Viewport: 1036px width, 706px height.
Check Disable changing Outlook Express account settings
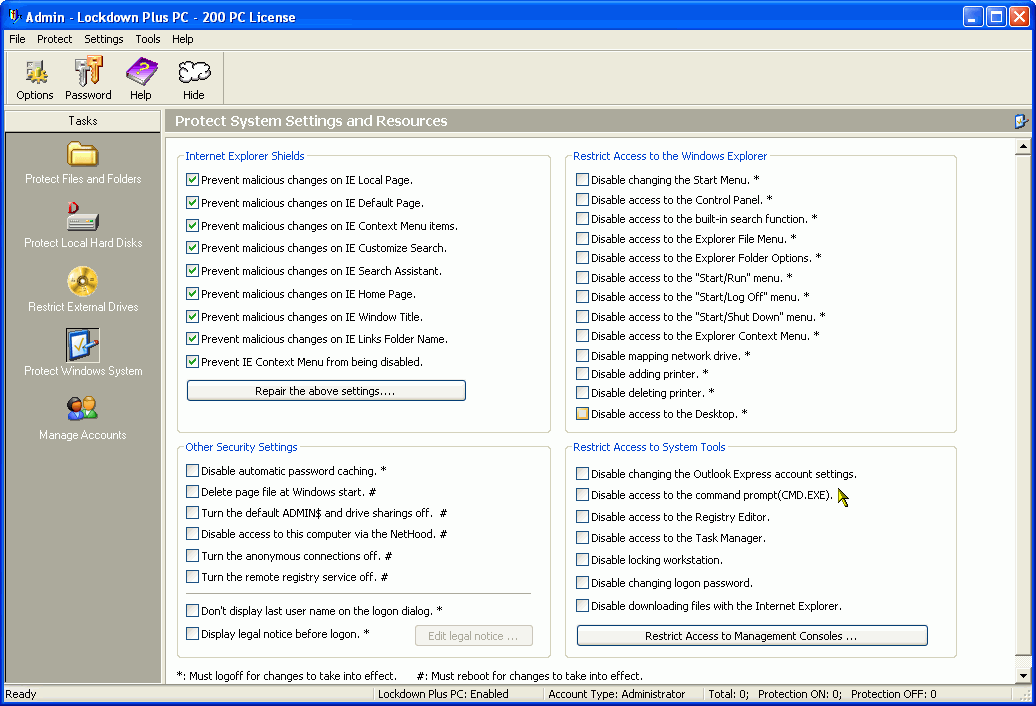(582, 474)
